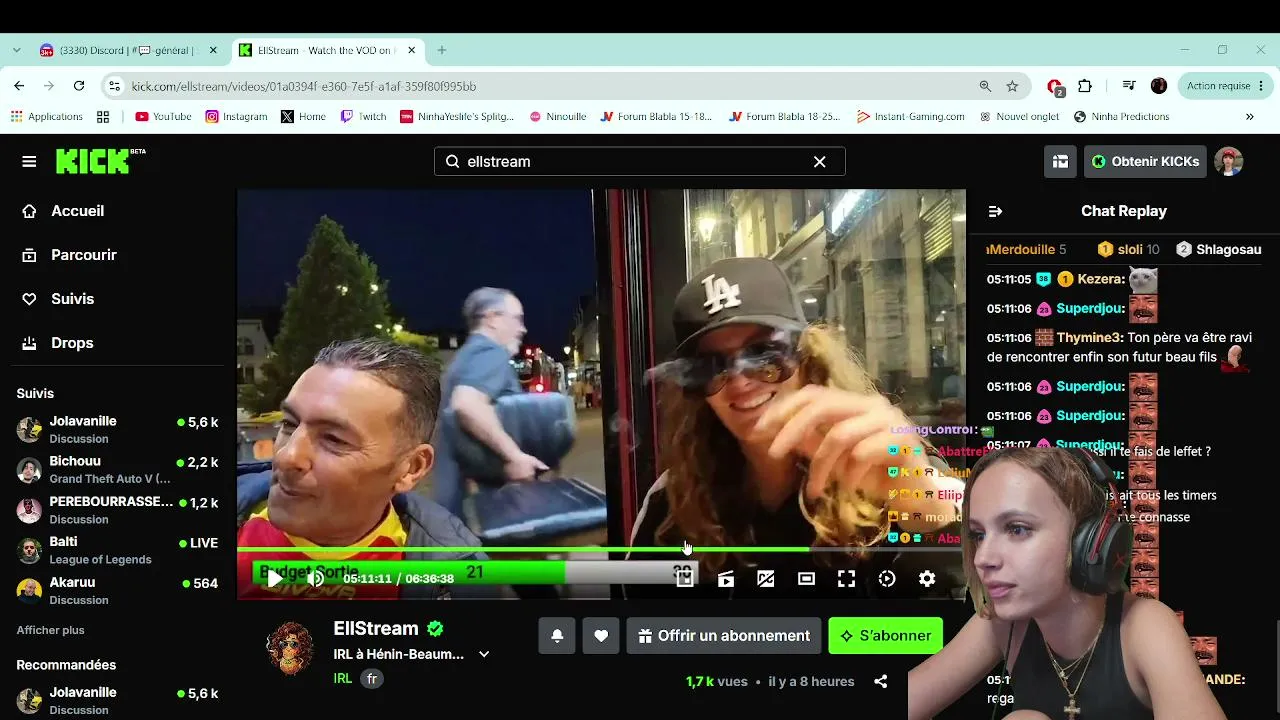The image size is (1280, 720).
Task: Click the kick.com address bar URL
Action: [304, 86]
